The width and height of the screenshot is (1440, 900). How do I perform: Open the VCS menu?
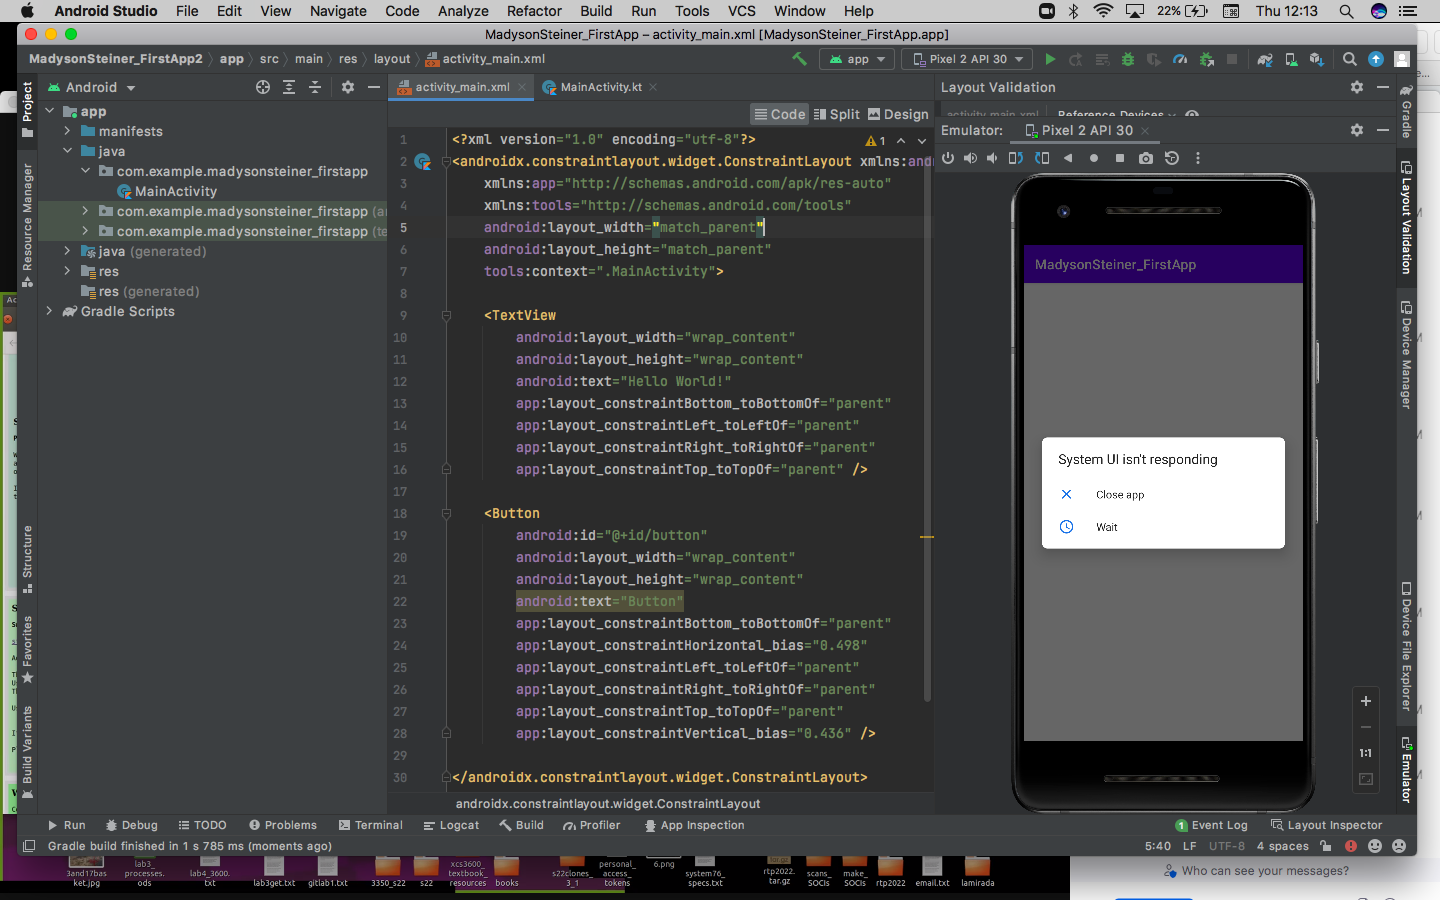point(741,11)
